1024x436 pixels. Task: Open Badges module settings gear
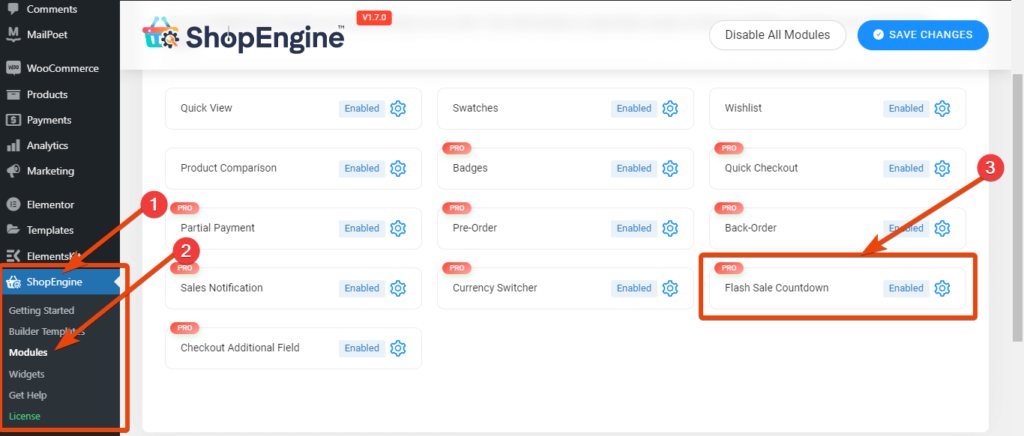pos(670,168)
